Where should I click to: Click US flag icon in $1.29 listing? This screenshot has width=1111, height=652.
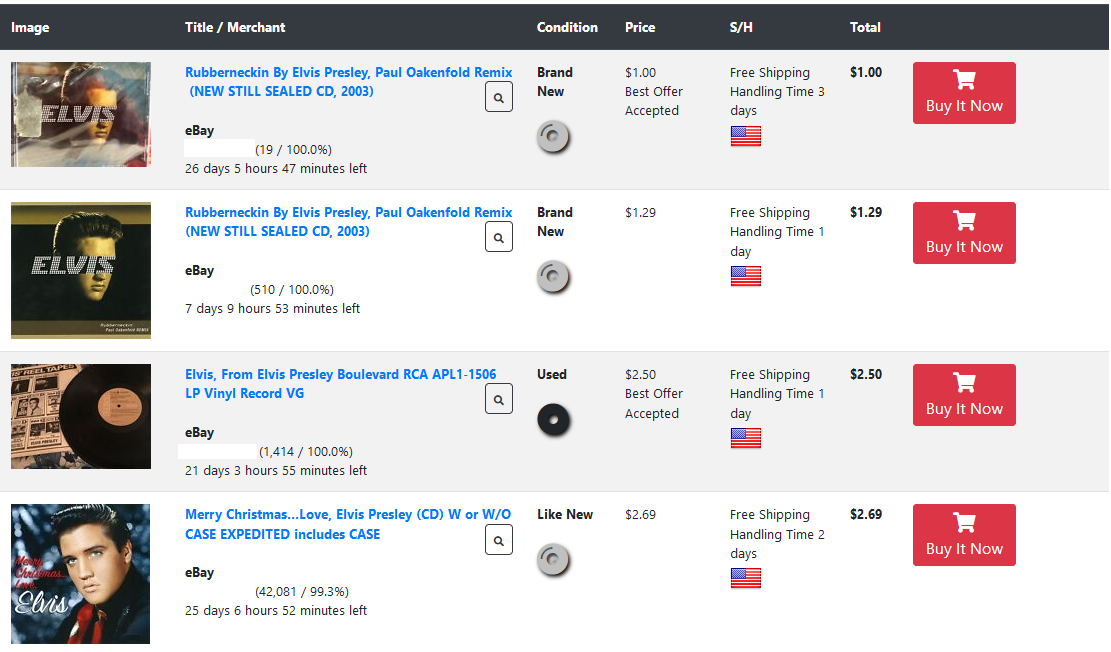click(x=745, y=276)
